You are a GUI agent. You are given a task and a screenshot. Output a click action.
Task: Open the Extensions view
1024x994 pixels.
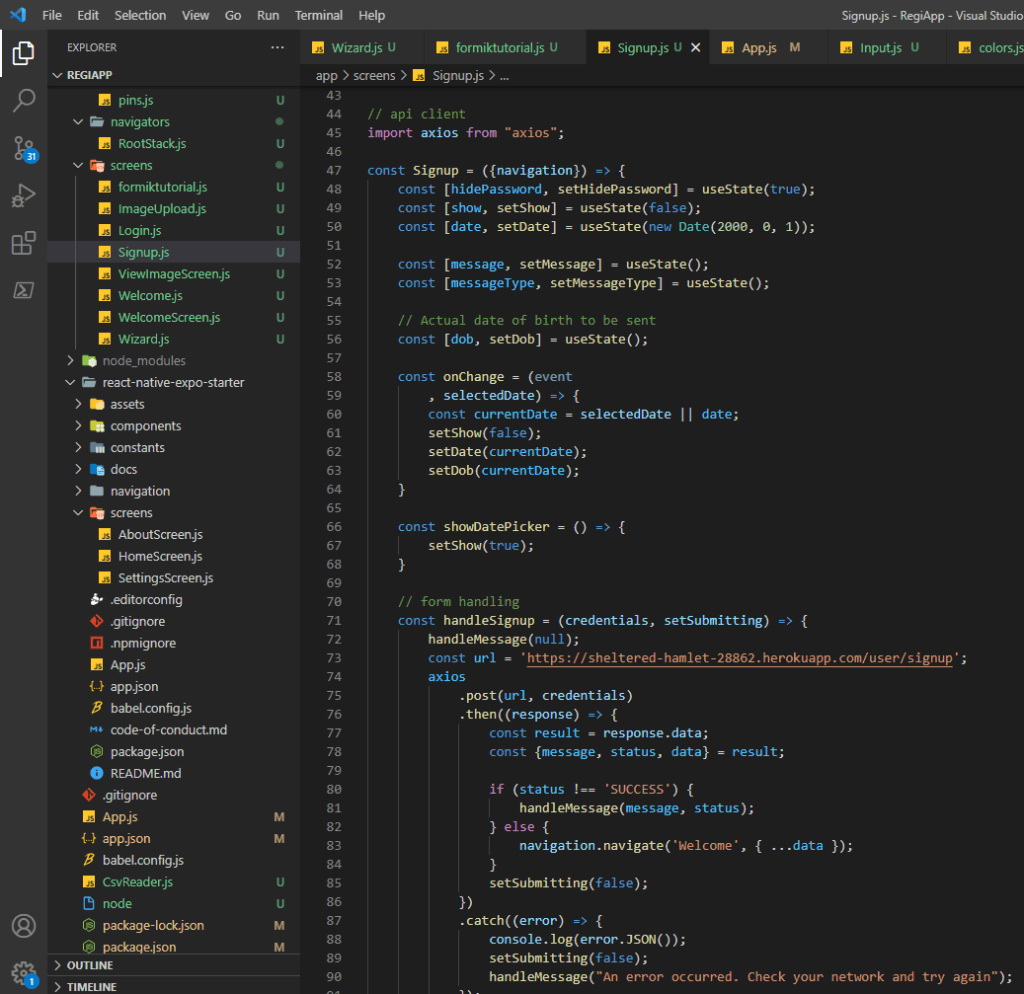[23, 244]
